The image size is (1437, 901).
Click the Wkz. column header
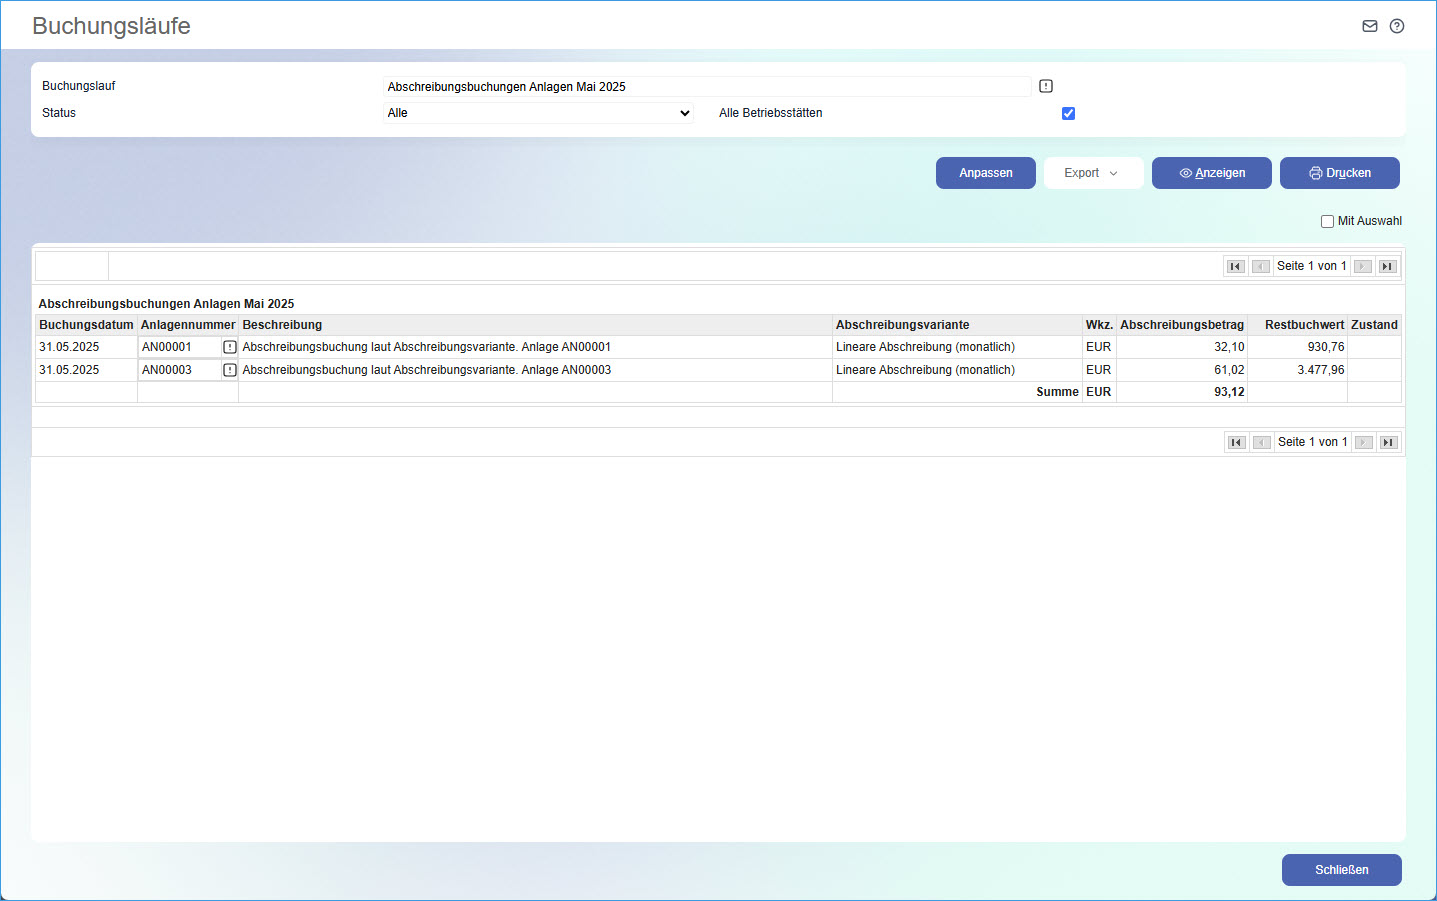[1099, 325]
